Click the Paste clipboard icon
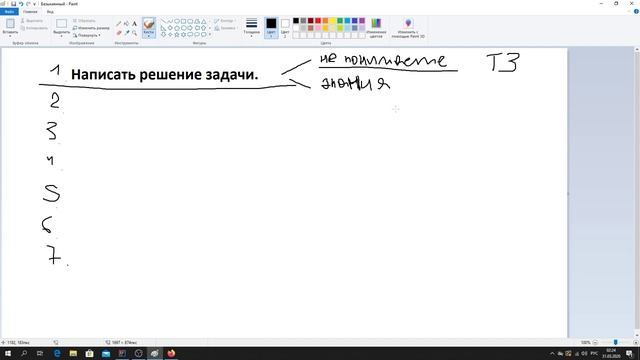This screenshot has width=640, height=360. 10,24
